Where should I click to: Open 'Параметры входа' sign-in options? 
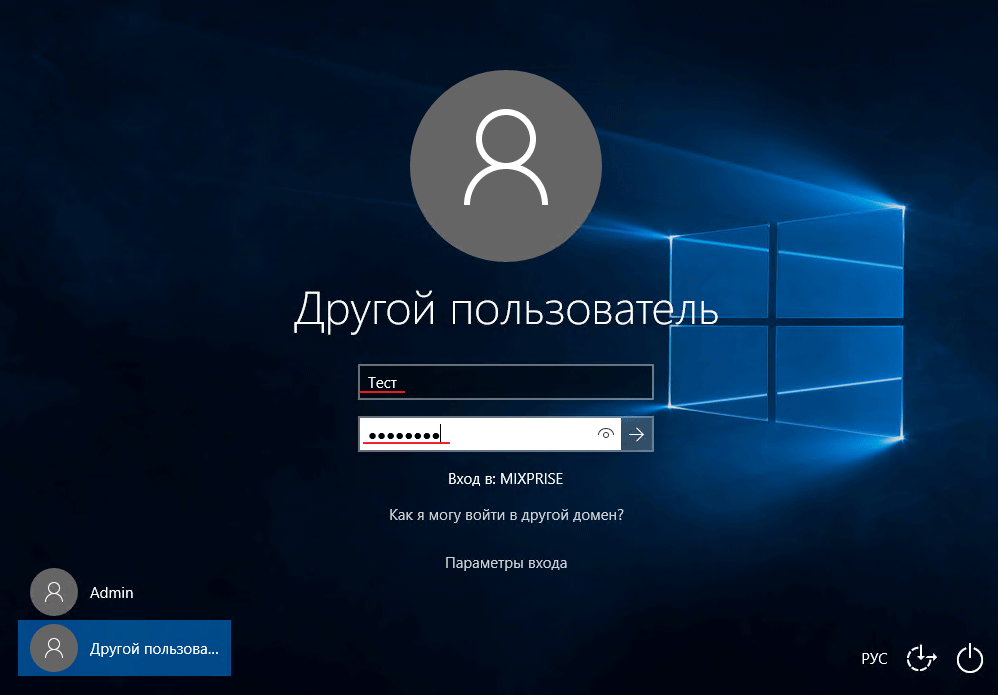(506, 563)
